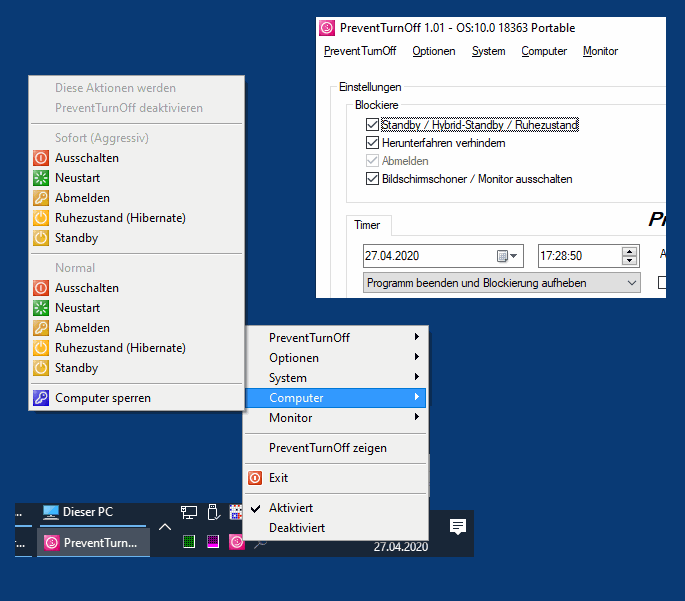Choose Computer sperren in the submenu

point(136,398)
